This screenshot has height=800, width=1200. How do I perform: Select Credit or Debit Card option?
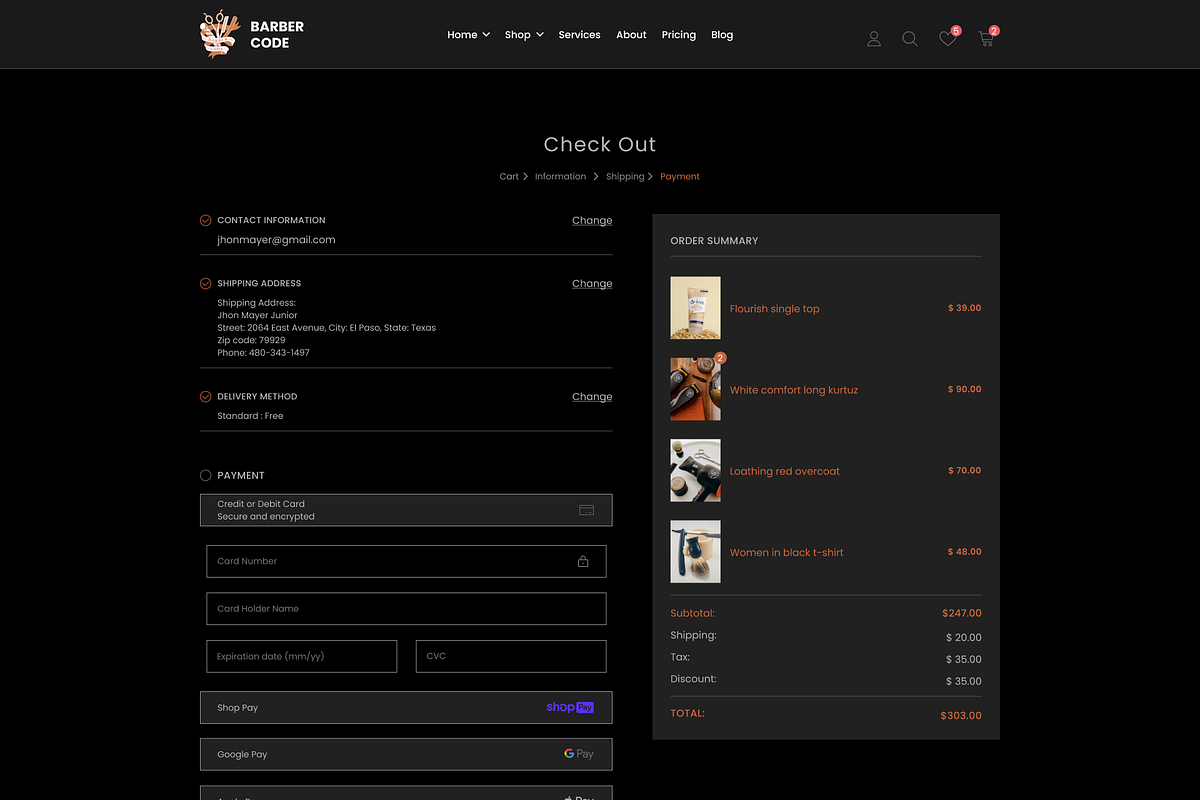(406, 510)
